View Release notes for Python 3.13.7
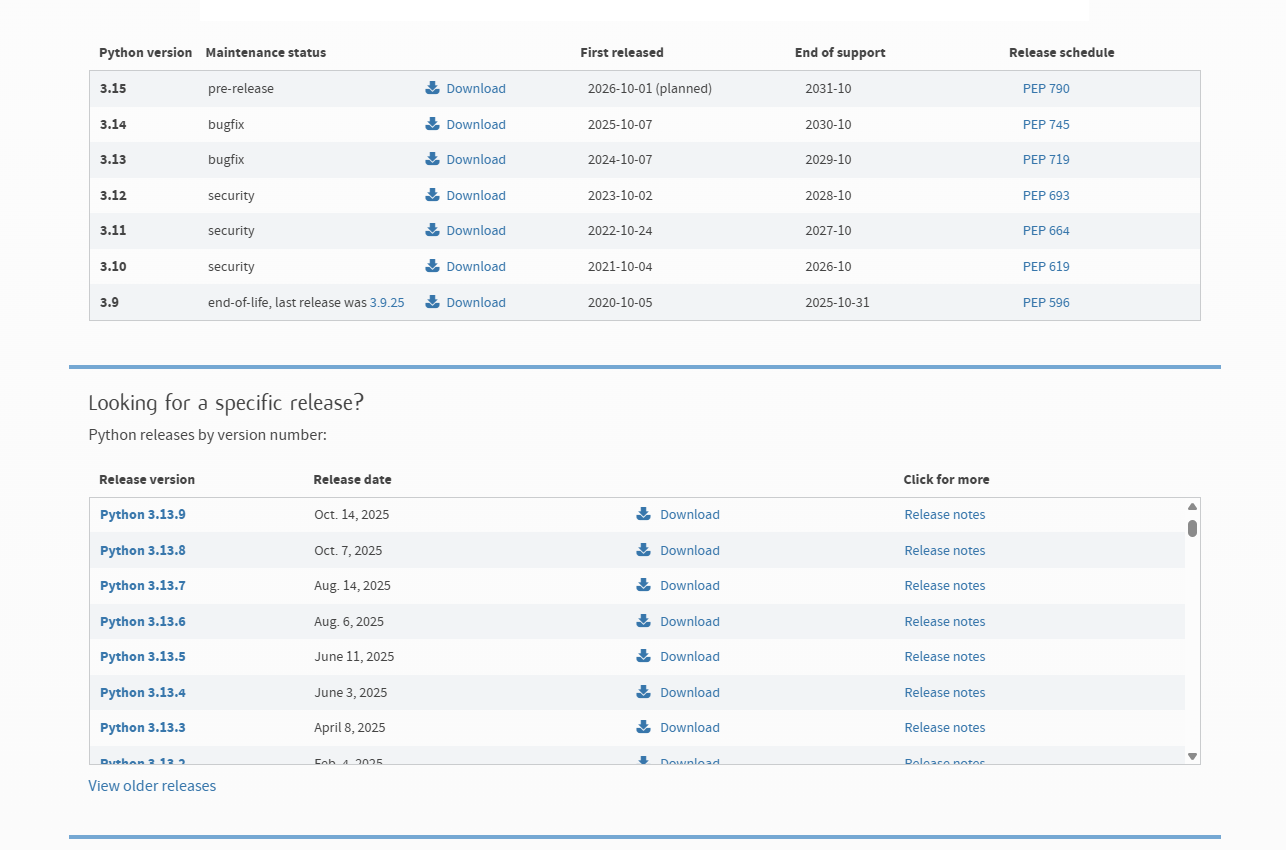The image size is (1286, 850). (945, 586)
